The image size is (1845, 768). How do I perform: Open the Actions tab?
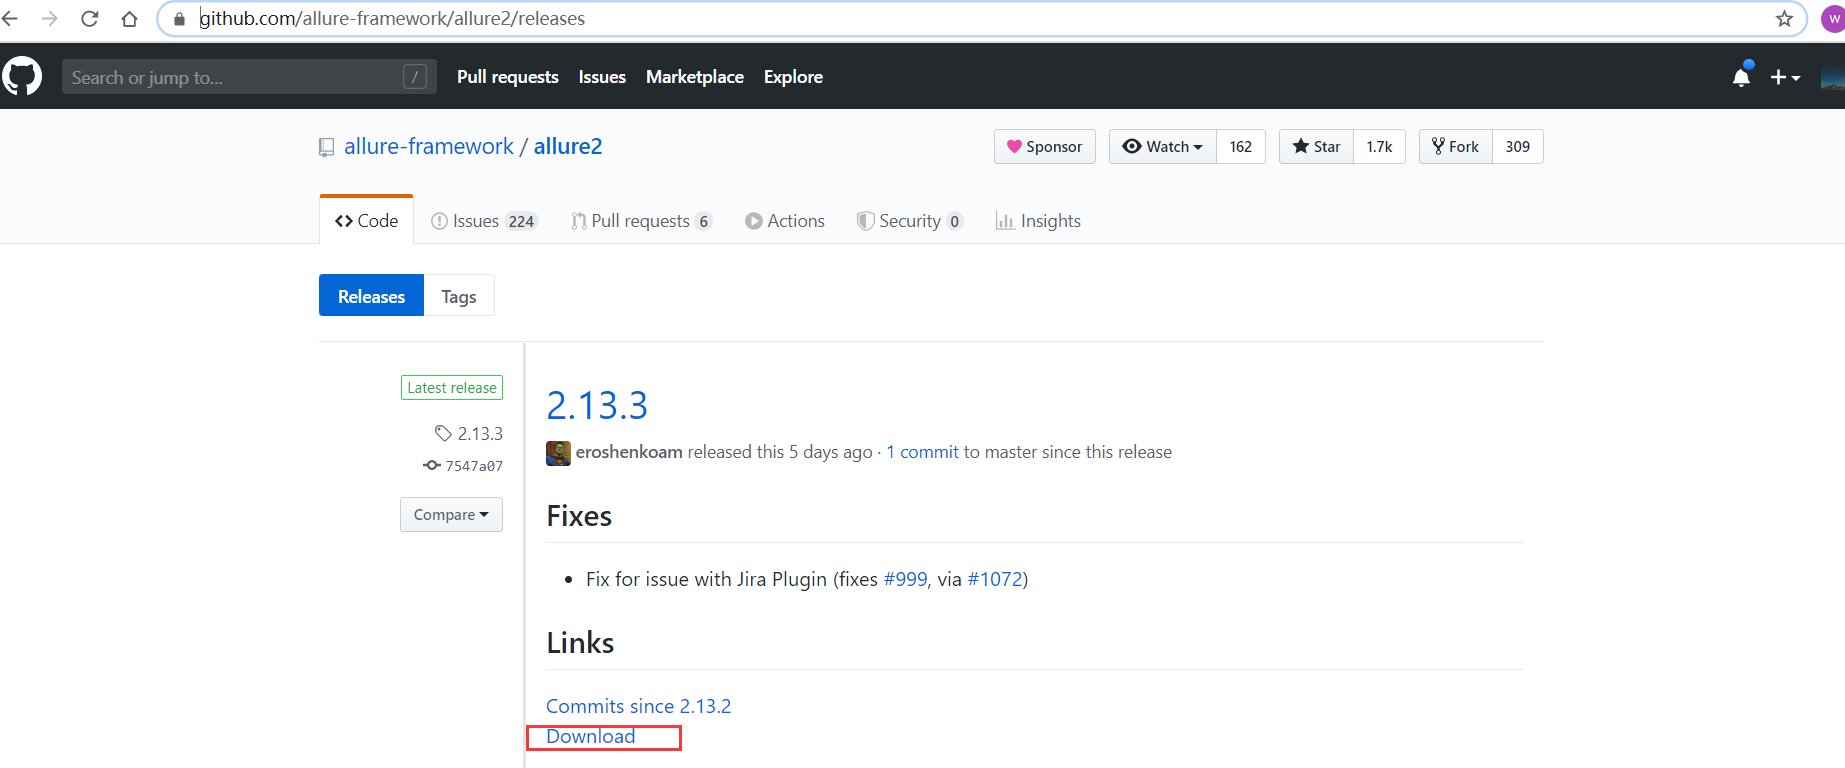pyautogui.click(x=785, y=221)
